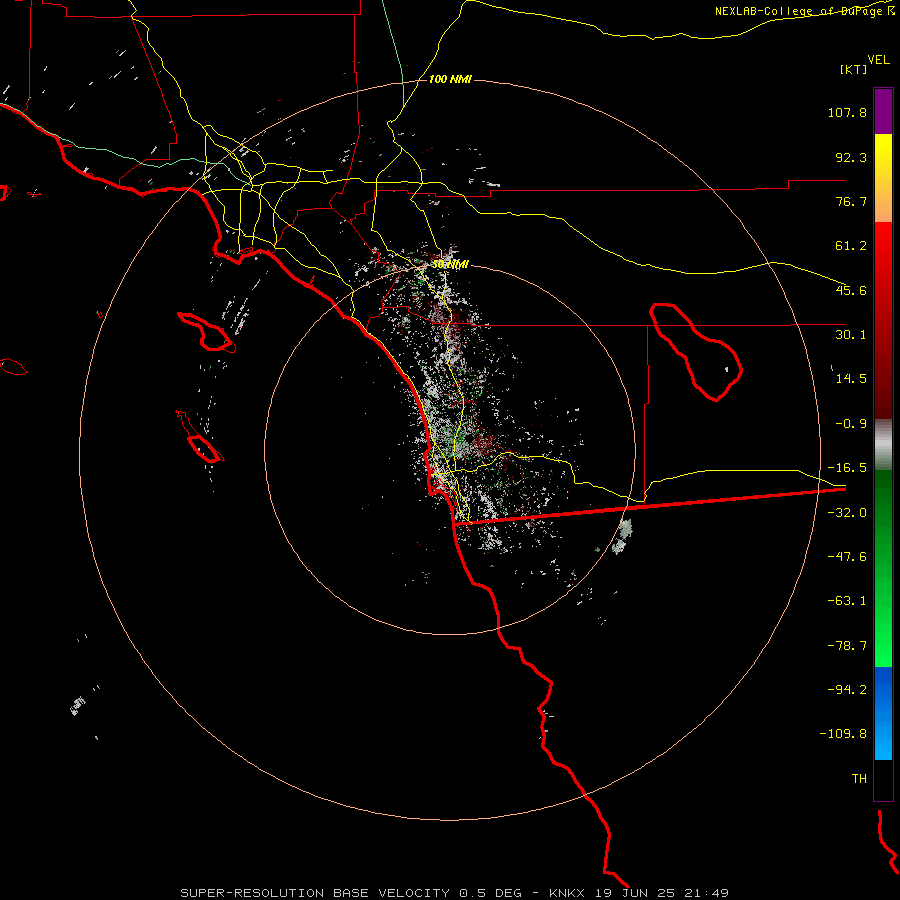This screenshot has height=900, width=900.
Task: Pick the purple segment of the velocity color bar
Action: 883,111
